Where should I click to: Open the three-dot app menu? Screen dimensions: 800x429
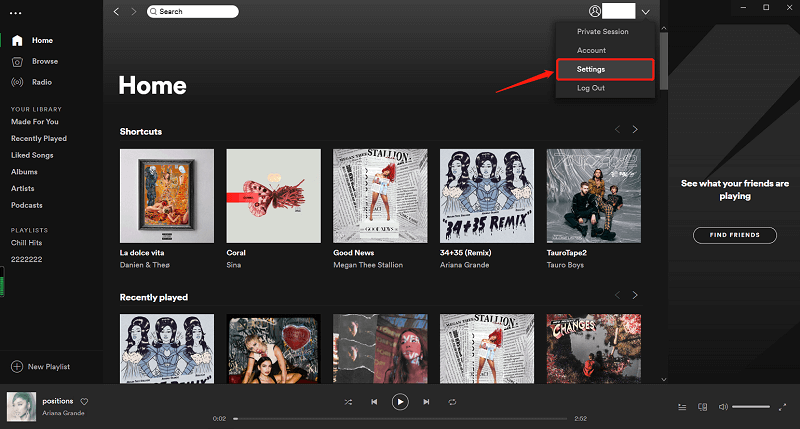(x=16, y=13)
